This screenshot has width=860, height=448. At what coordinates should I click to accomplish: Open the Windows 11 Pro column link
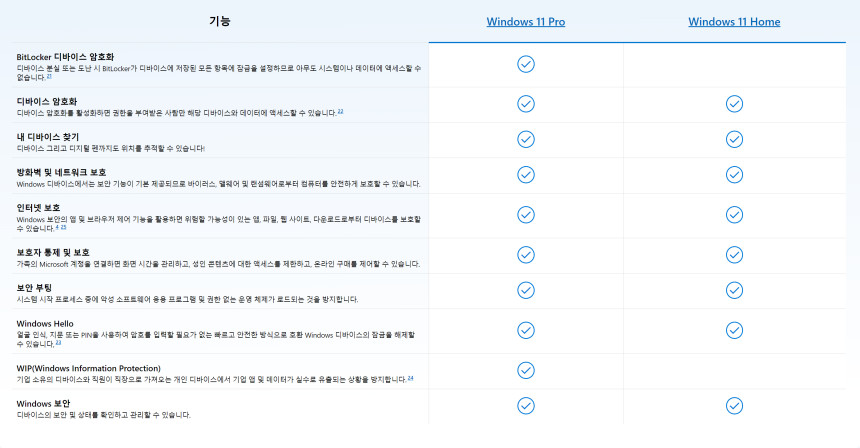pos(525,22)
